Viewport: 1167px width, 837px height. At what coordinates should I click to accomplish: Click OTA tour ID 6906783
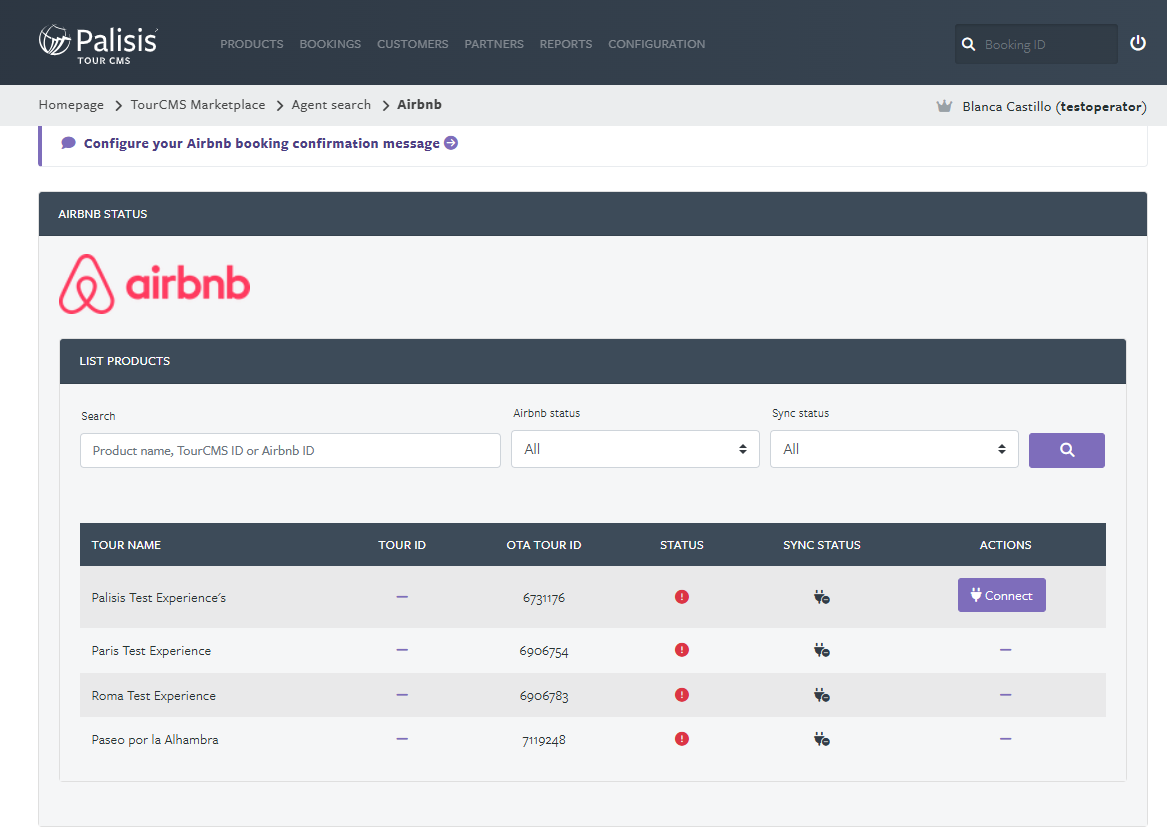pos(544,696)
